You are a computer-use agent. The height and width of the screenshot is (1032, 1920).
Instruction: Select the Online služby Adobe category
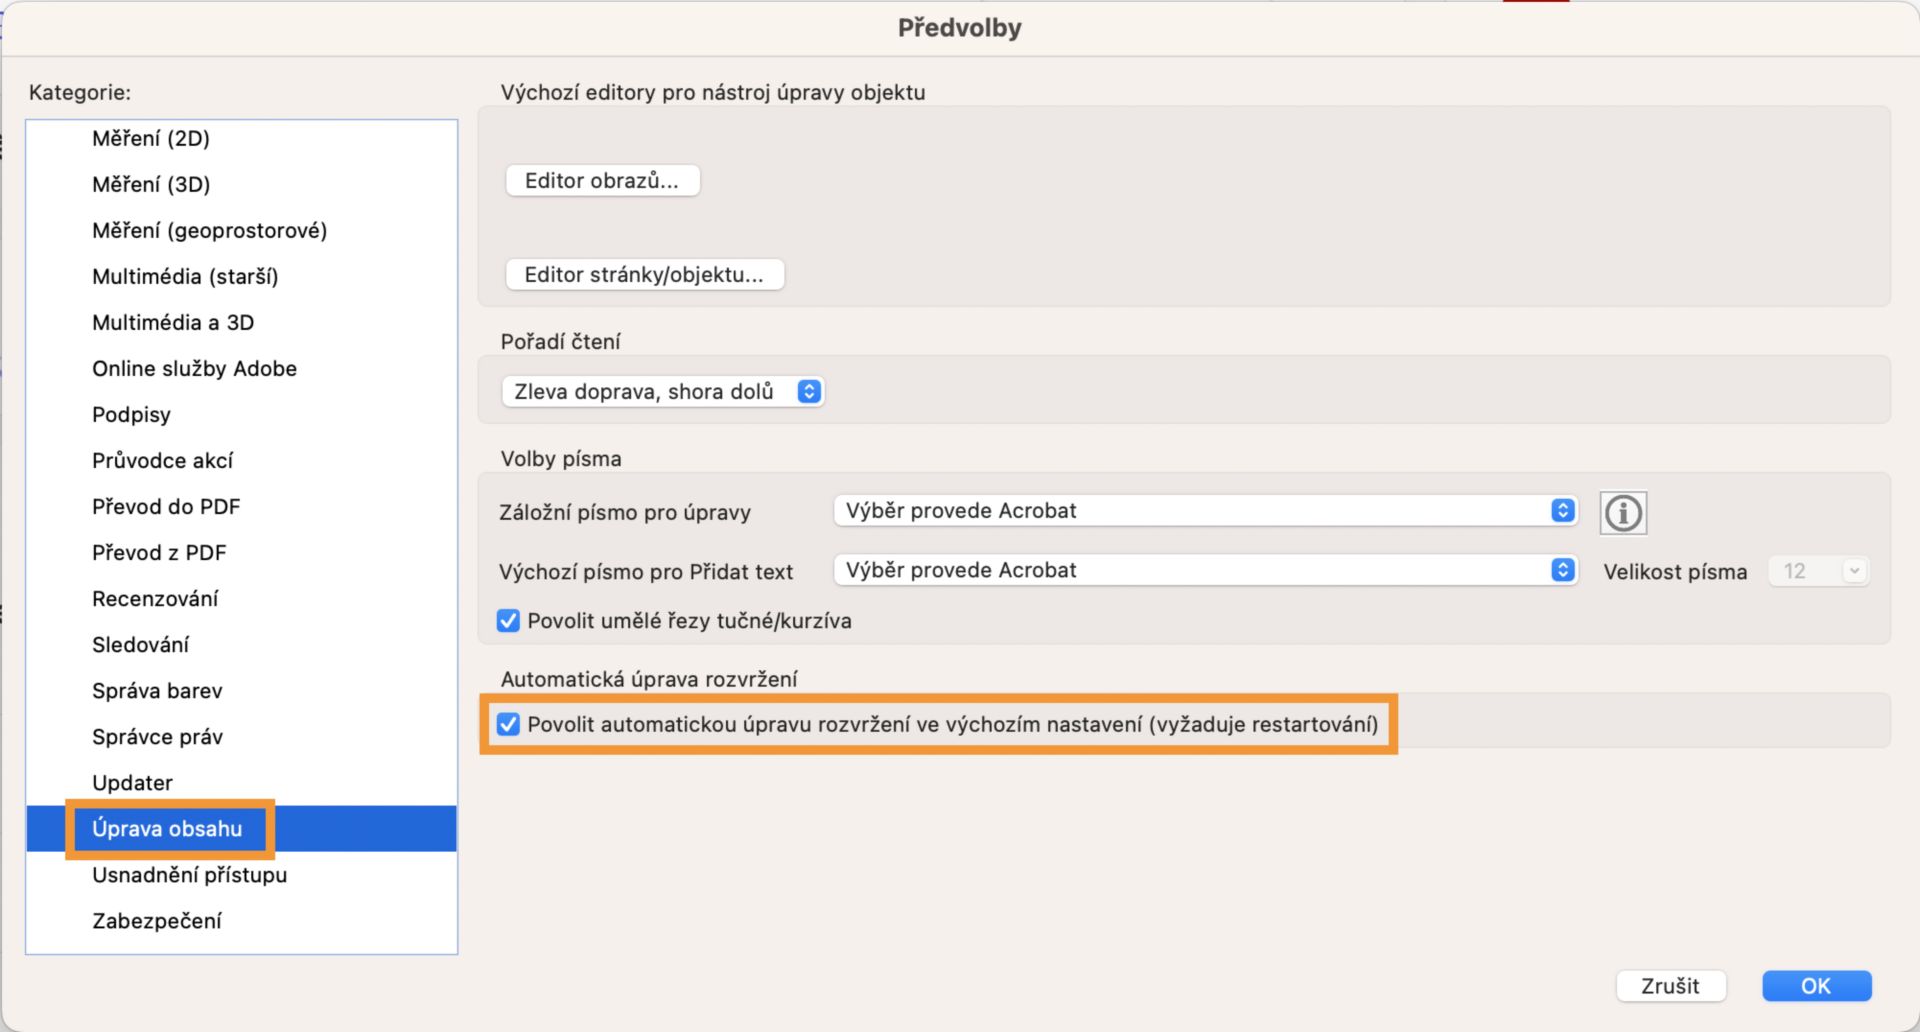point(194,369)
